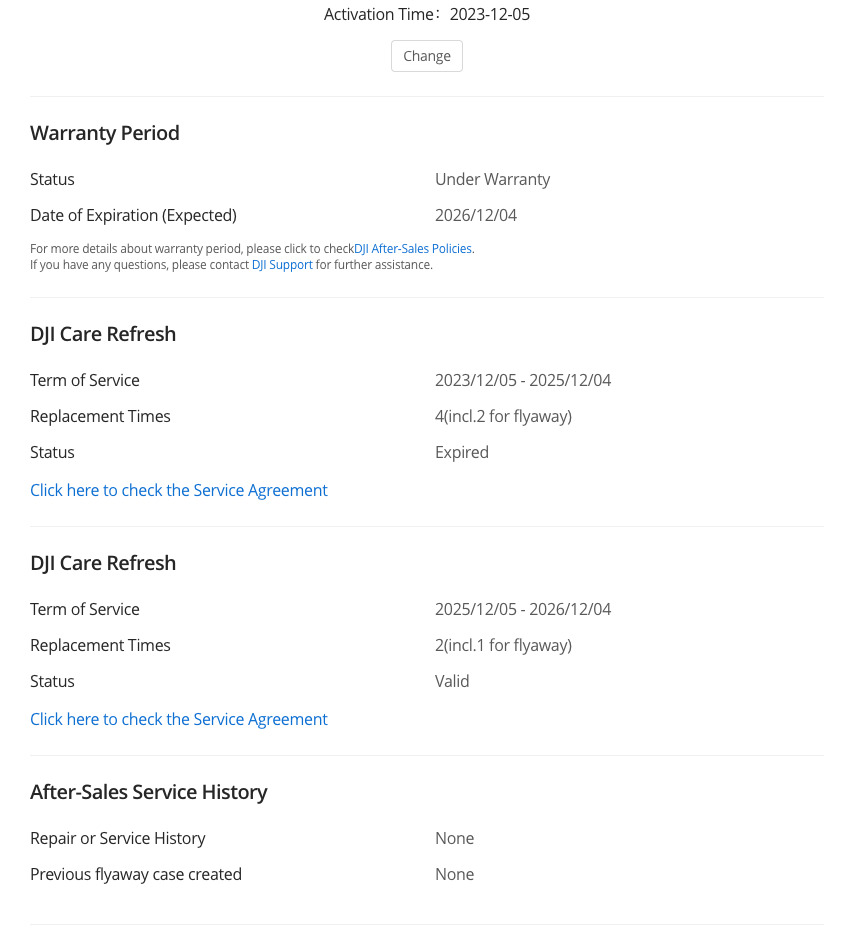This screenshot has height=937, width=862.
Task: Open the DJI Support link
Action: point(282,265)
